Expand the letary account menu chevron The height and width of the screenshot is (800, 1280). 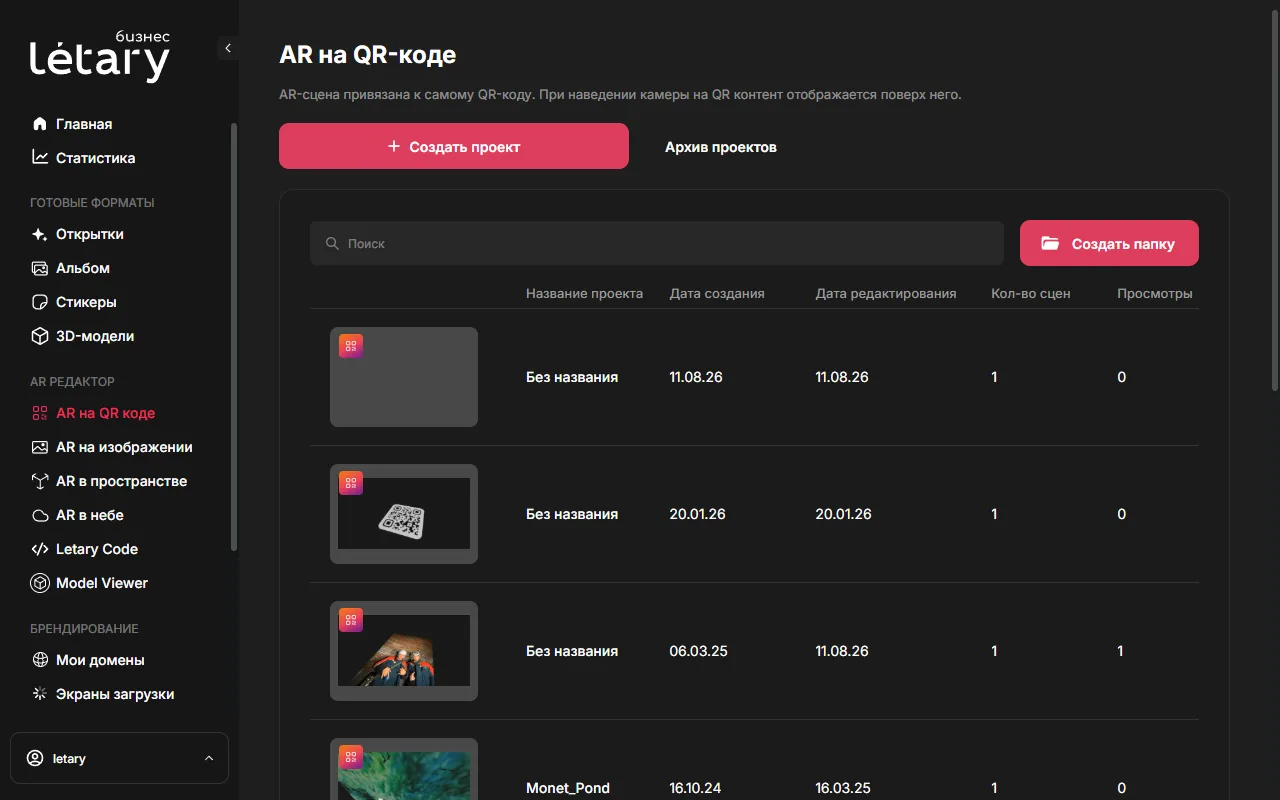(x=209, y=758)
